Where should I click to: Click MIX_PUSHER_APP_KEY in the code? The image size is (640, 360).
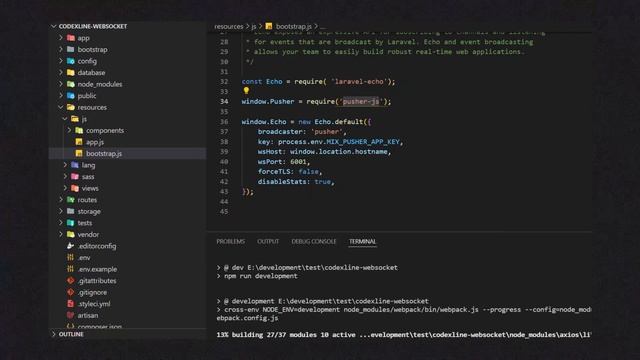(363, 142)
